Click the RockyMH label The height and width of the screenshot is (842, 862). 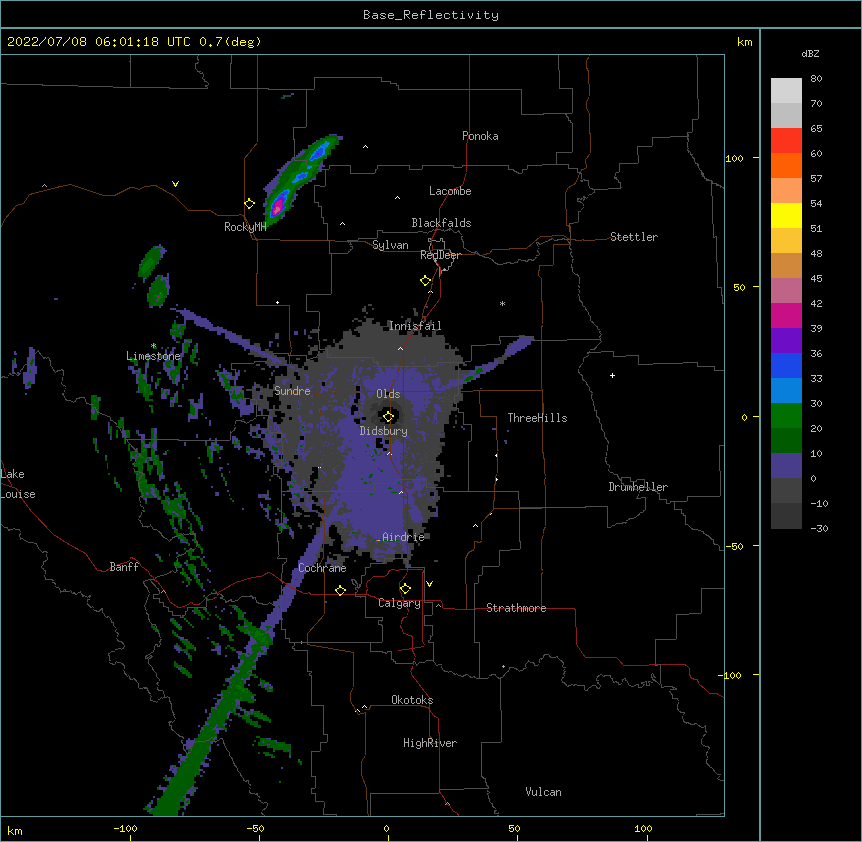click(x=245, y=227)
